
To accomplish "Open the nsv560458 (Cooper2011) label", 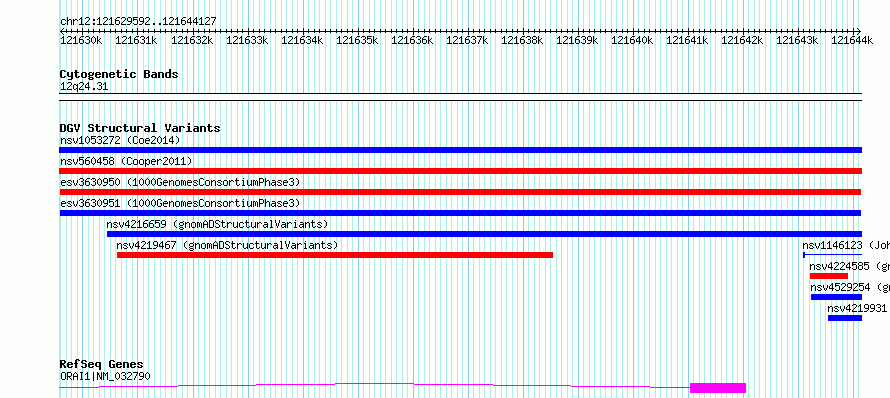I will coord(126,161).
